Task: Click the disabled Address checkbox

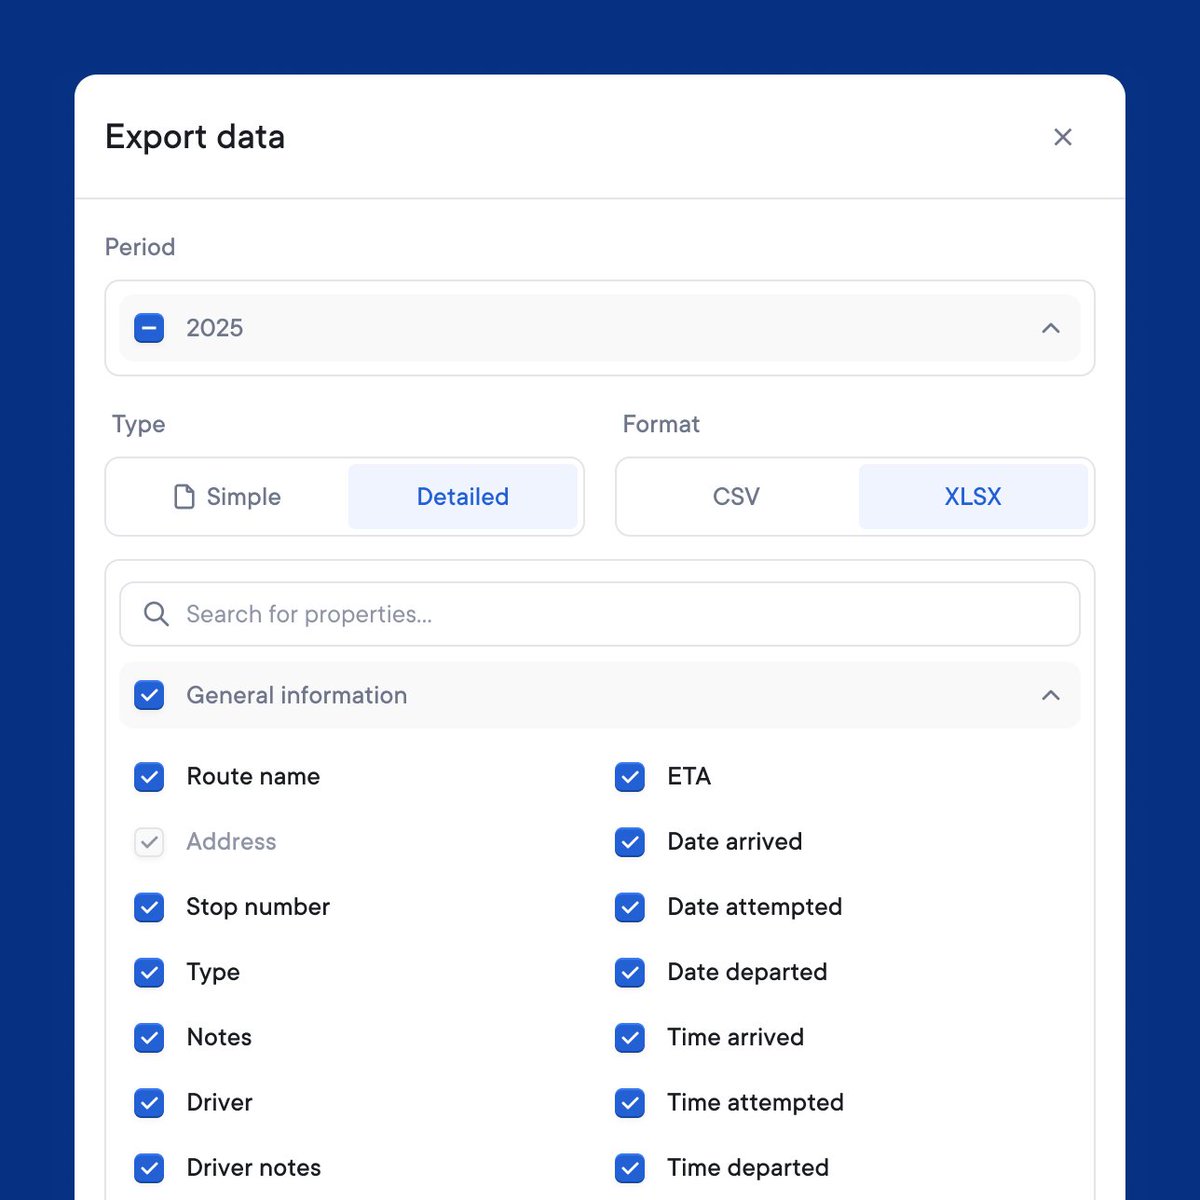Action: coord(149,842)
